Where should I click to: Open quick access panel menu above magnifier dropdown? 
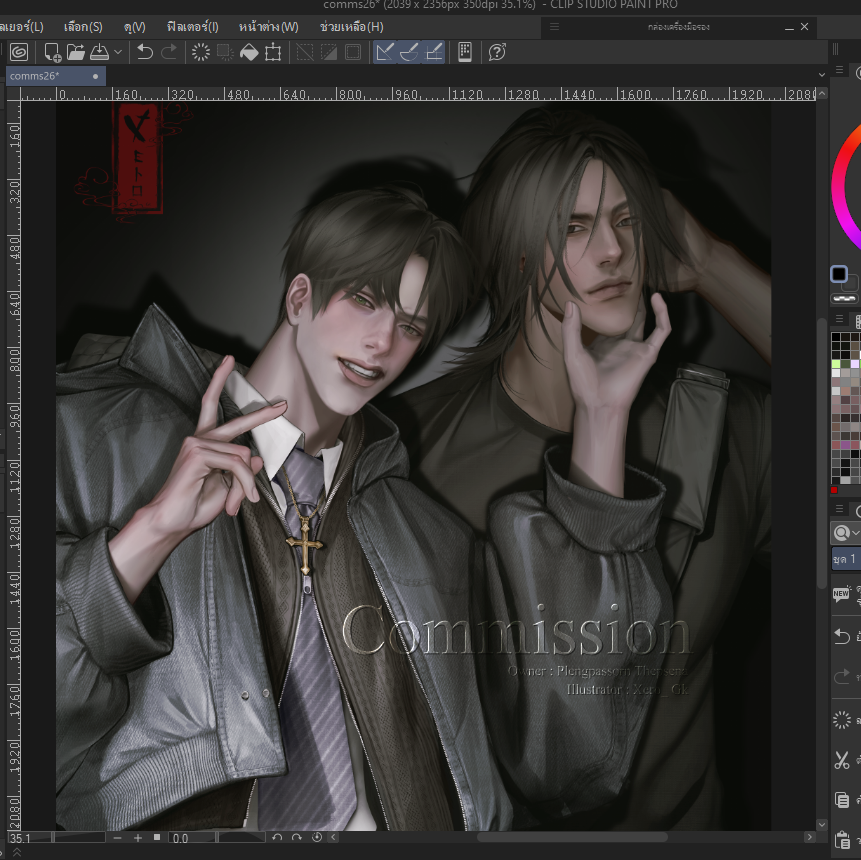point(839,509)
